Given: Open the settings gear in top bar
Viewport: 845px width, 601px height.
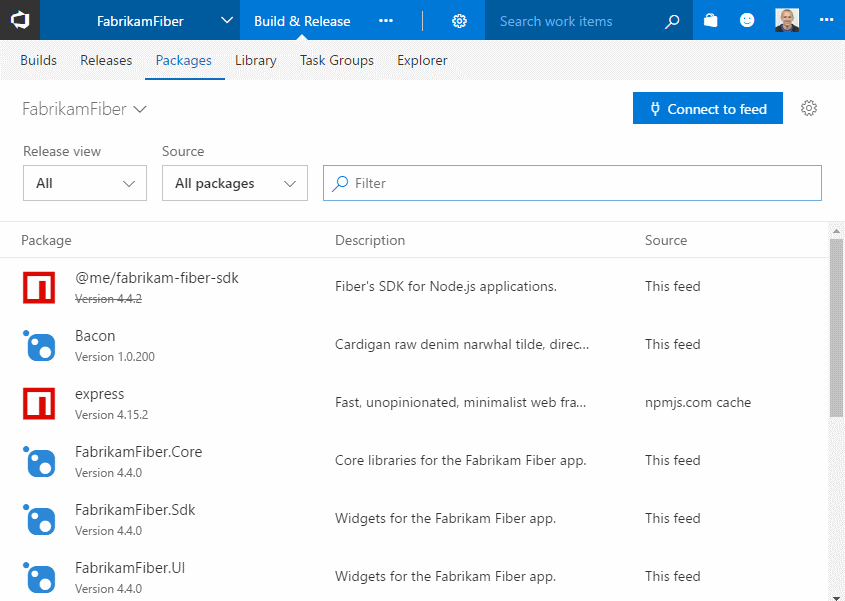Looking at the screenshot, I should point(459,21).
